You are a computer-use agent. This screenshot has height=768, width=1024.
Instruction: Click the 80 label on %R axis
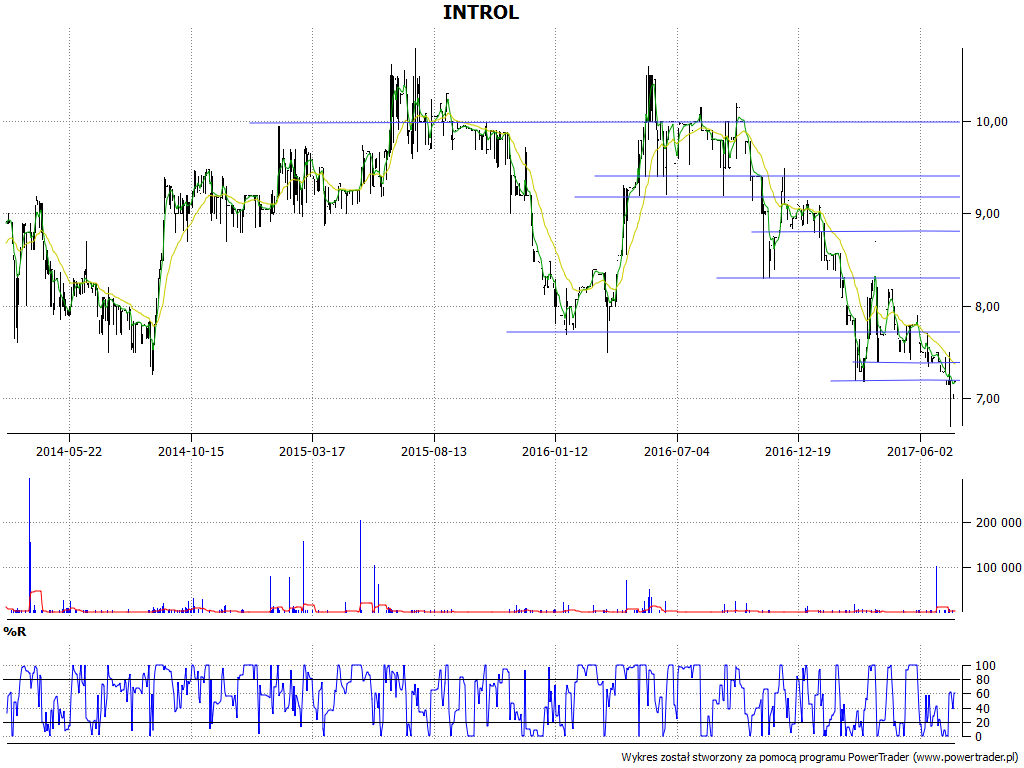click(x=983, y=680)
